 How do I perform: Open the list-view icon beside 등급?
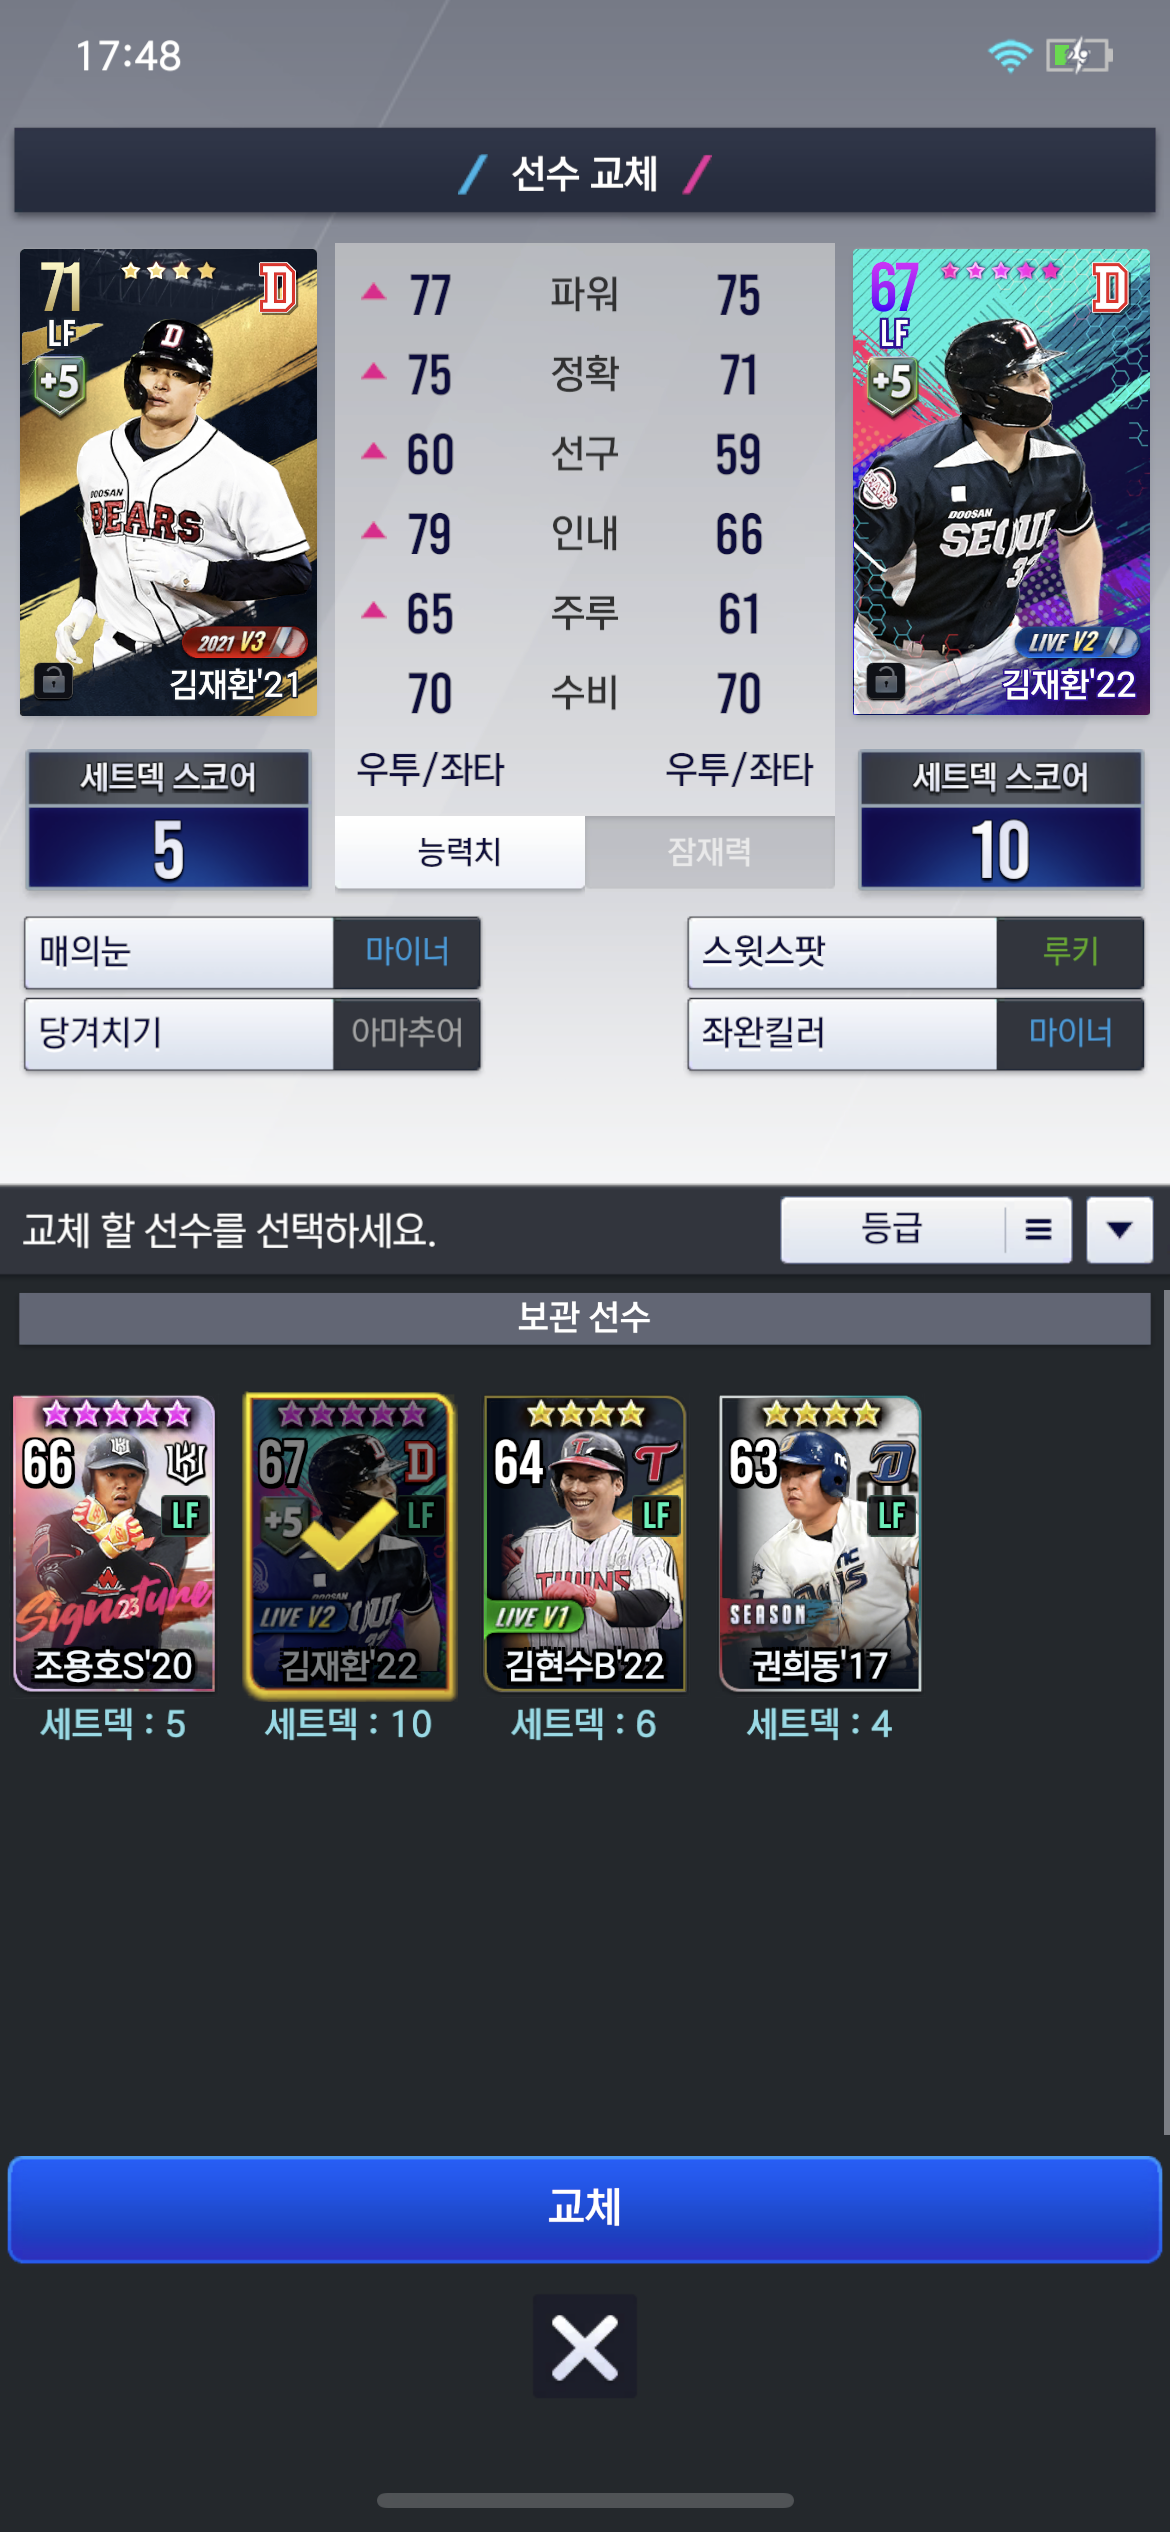coord(1038,1229)
